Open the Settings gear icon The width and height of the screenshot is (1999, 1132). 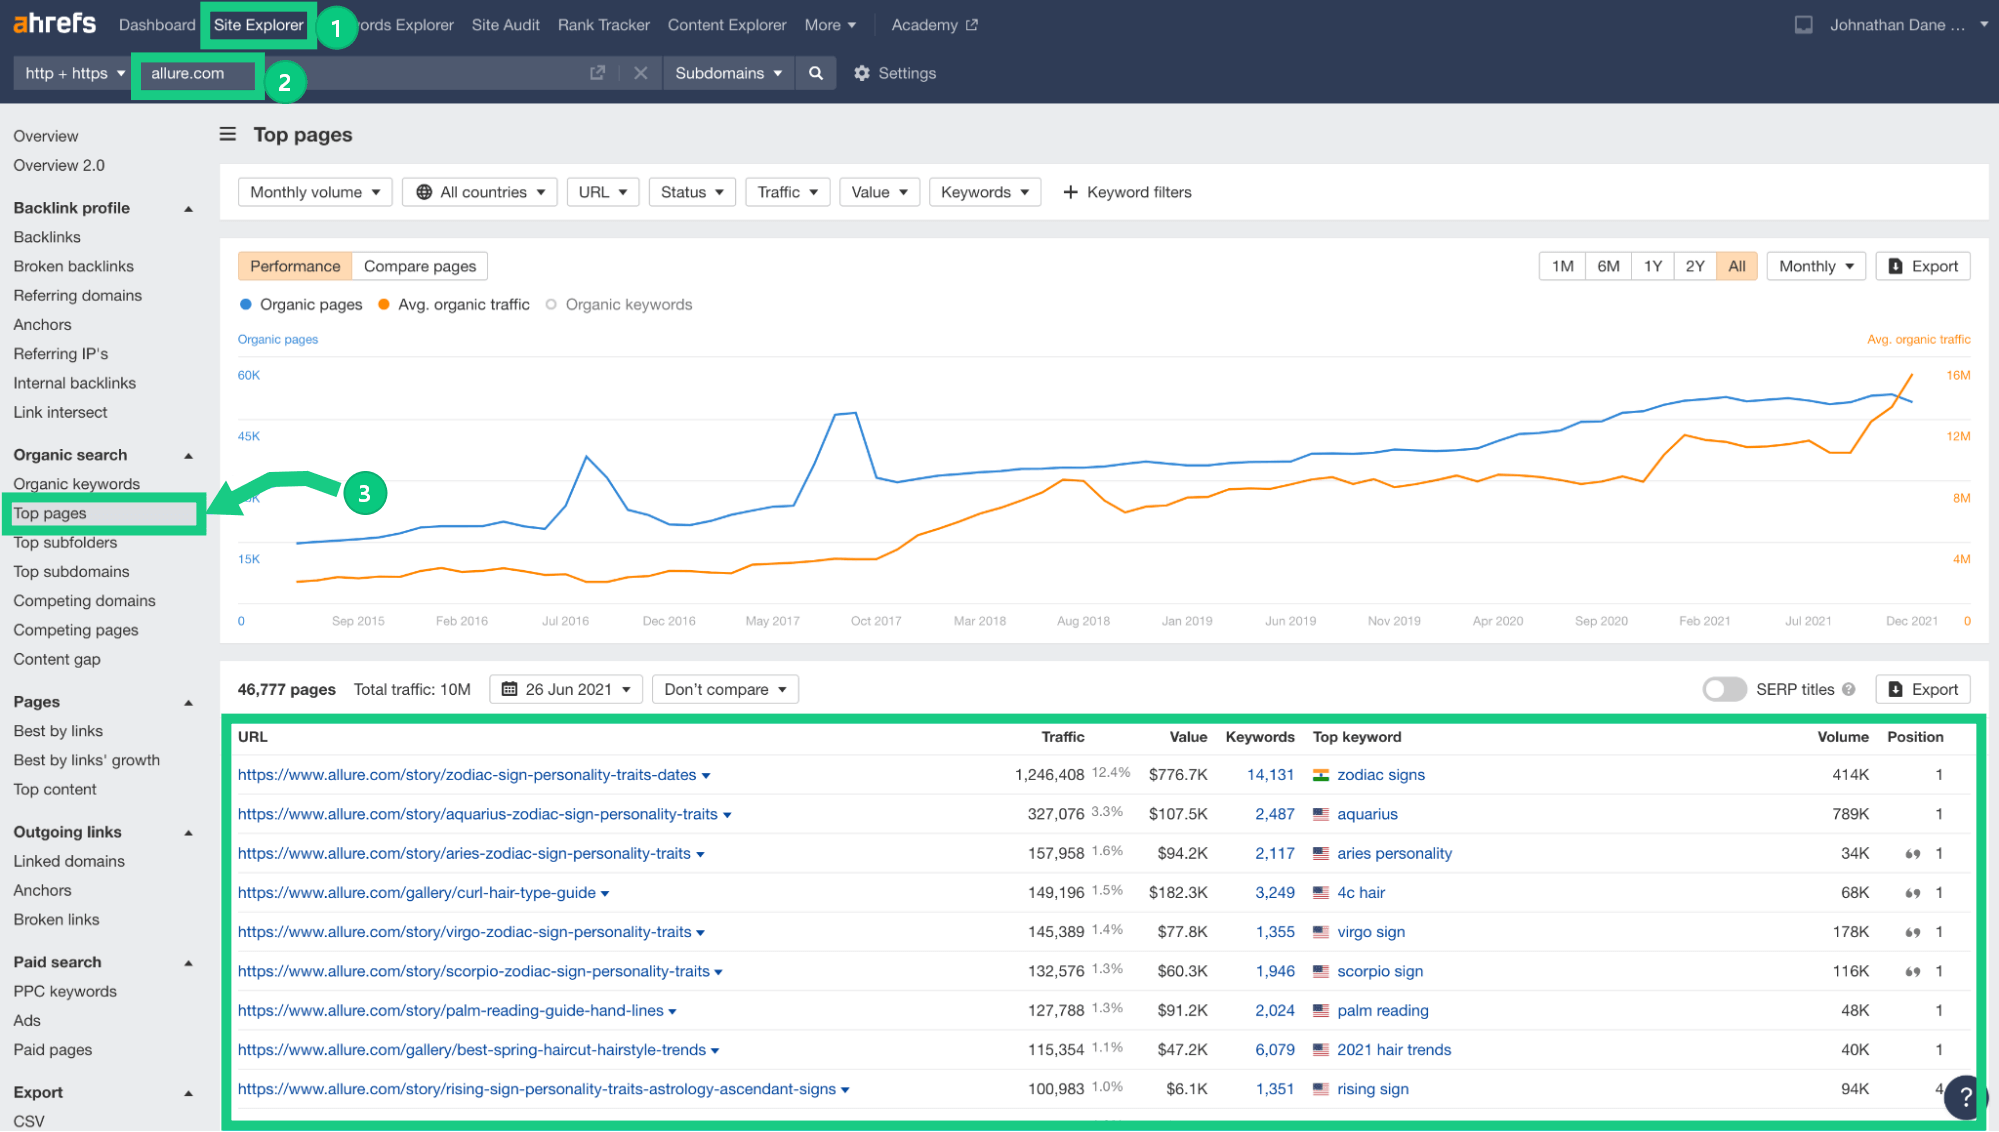(862, 73)
